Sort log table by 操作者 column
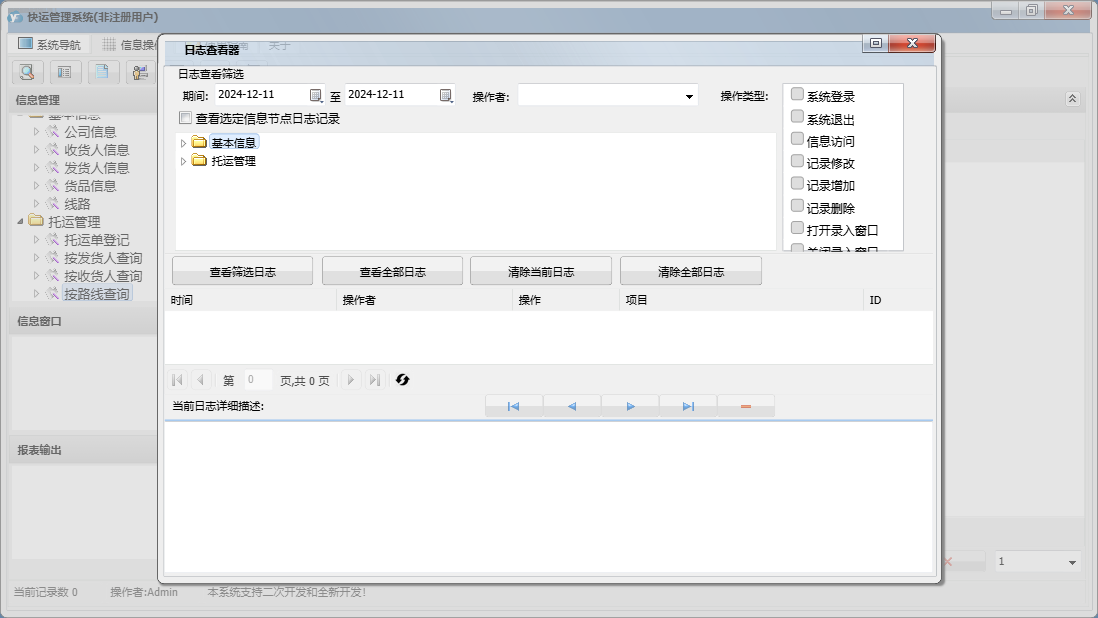Viewport: 1098px width, 618px height. tap(424, 300)
